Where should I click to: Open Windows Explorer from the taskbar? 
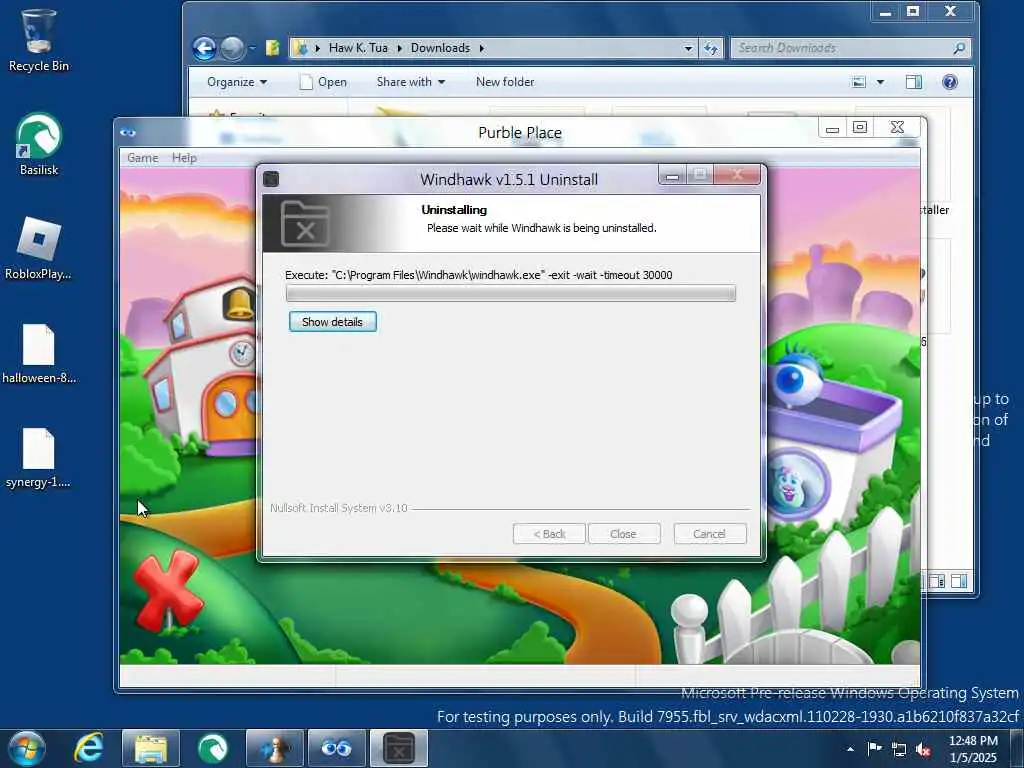[151, 748]
